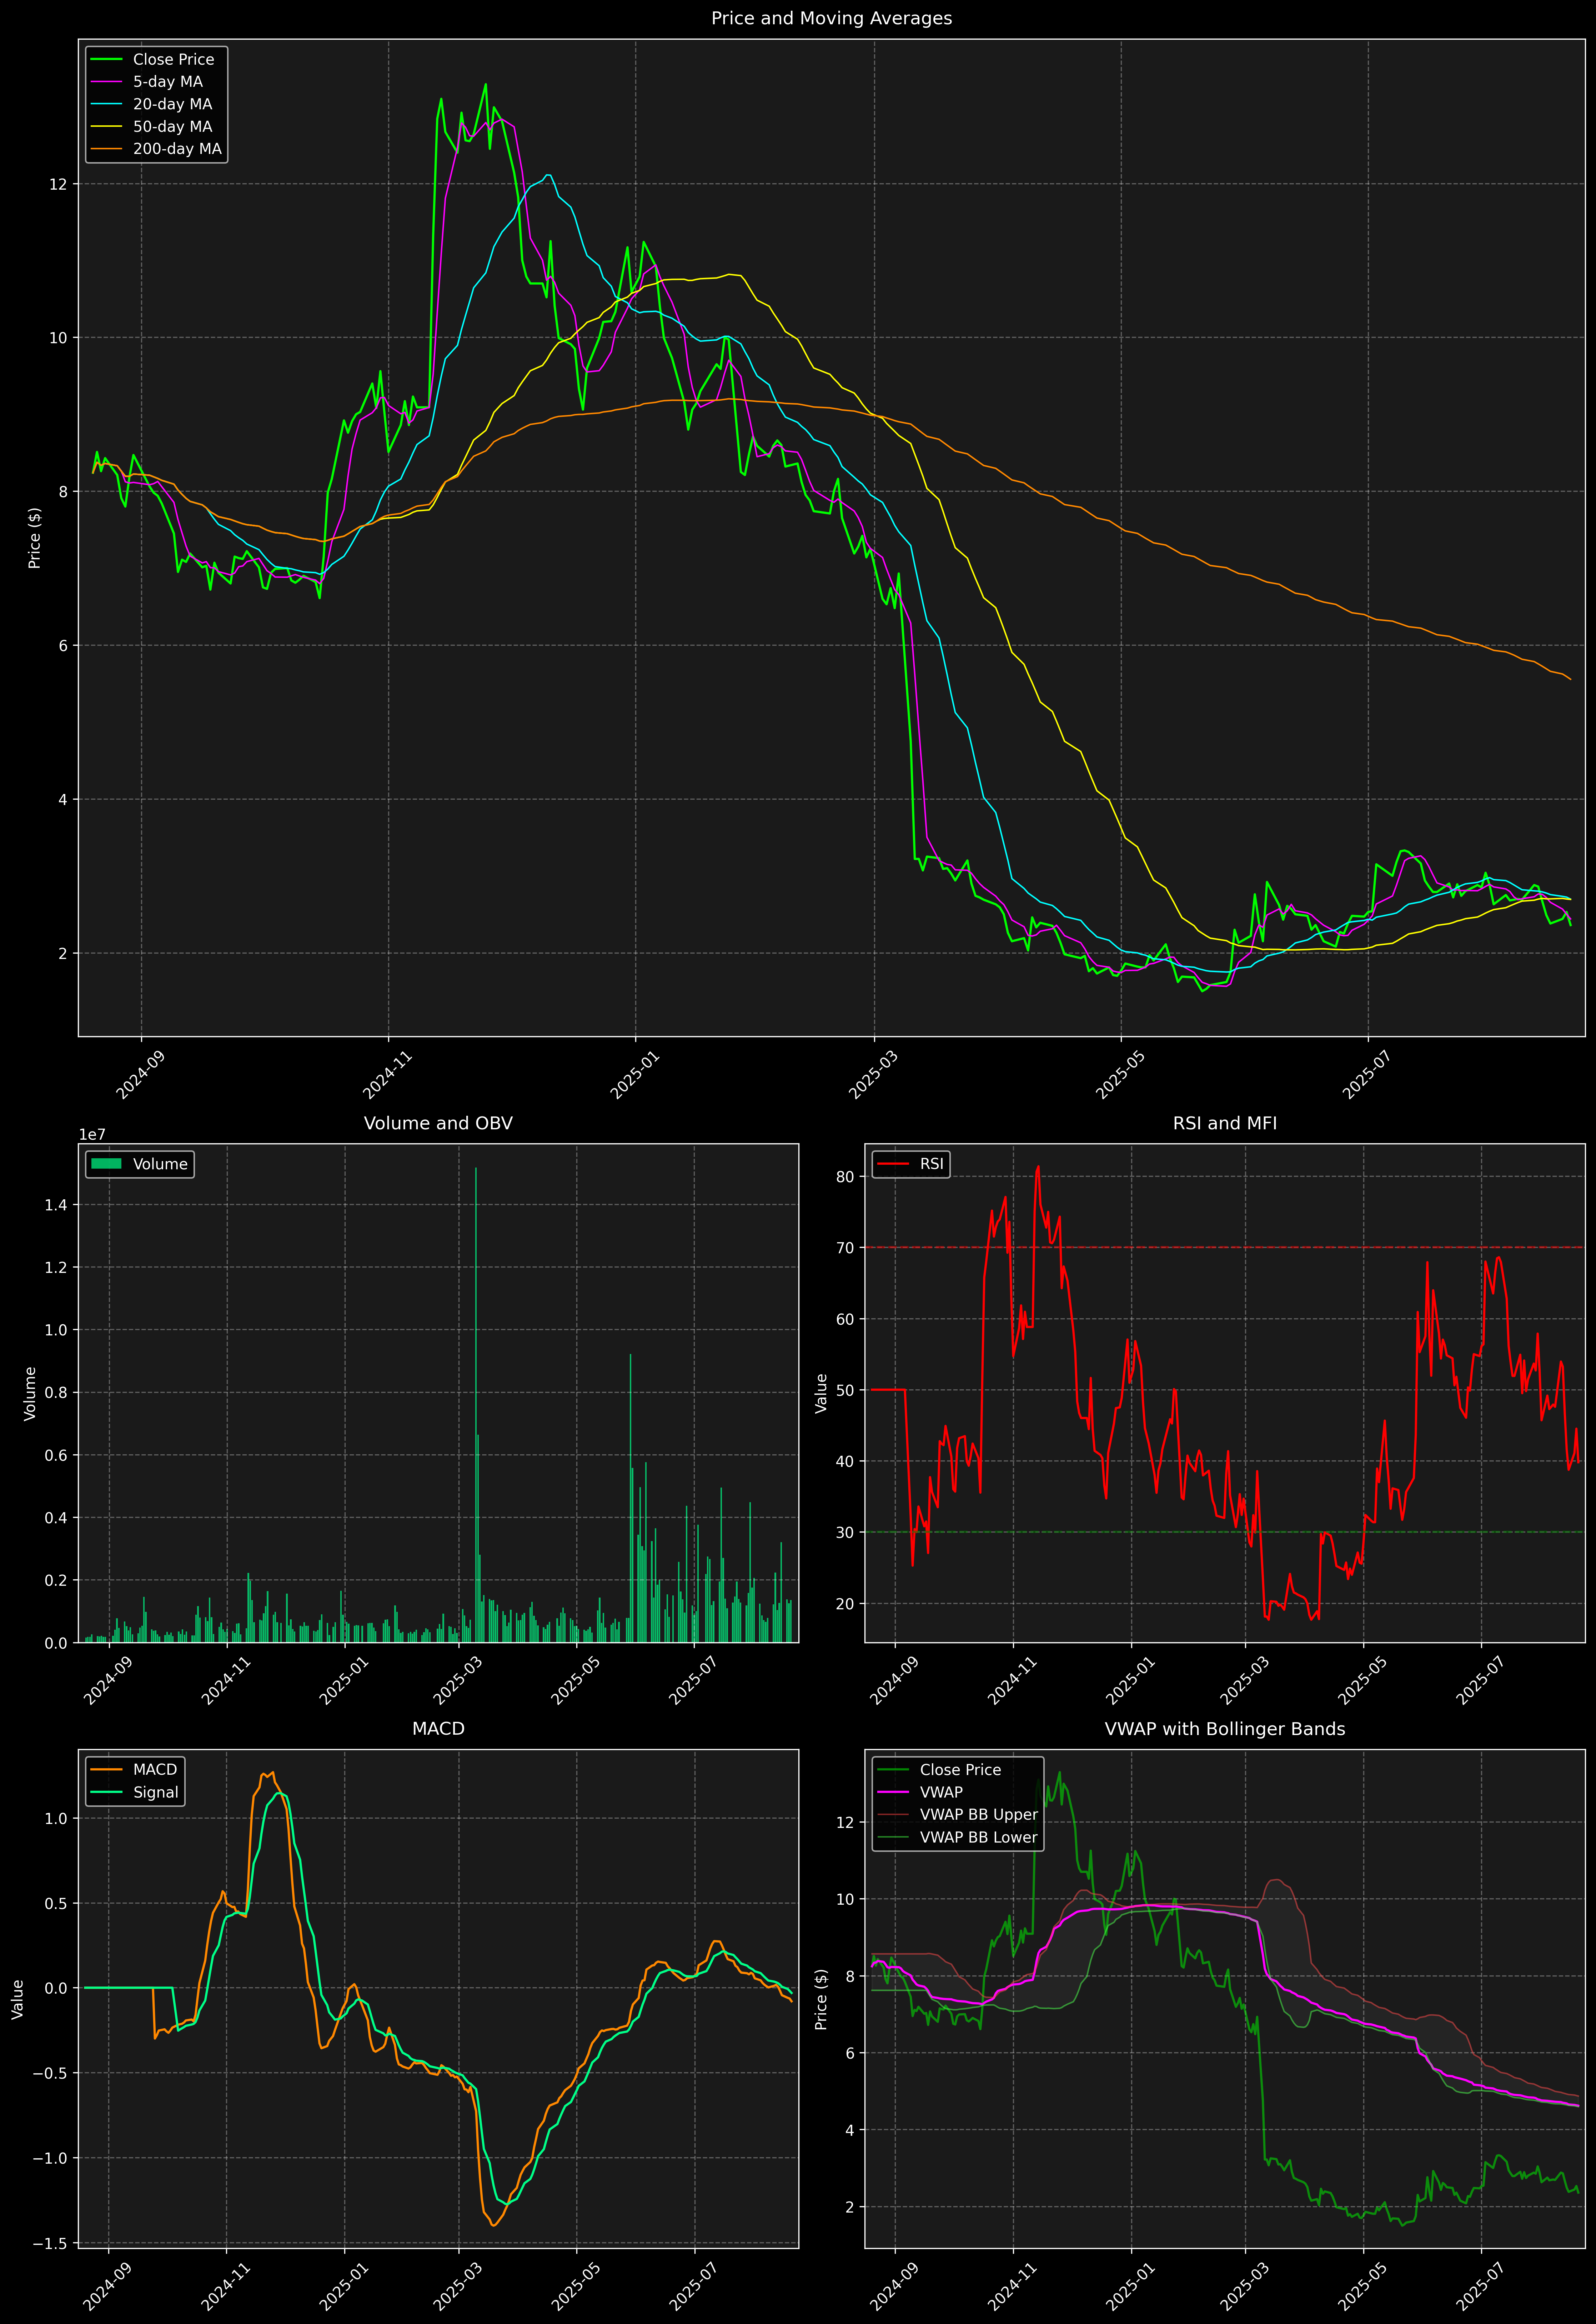
Task: Click the green Volume legend swatch
Action: [106, 1164]
